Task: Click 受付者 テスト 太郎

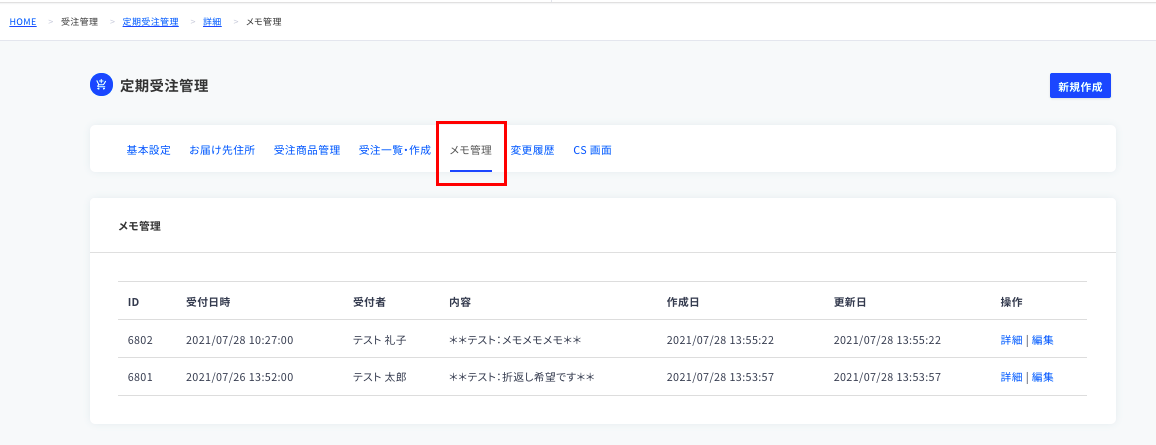Action: click(x=380, y=377)
